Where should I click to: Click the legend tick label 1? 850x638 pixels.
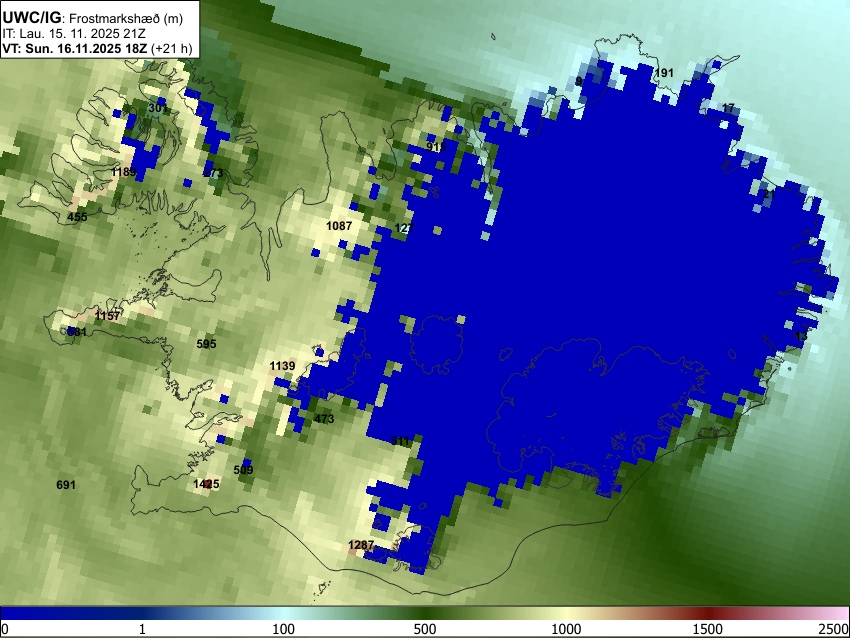pos(142,629)
